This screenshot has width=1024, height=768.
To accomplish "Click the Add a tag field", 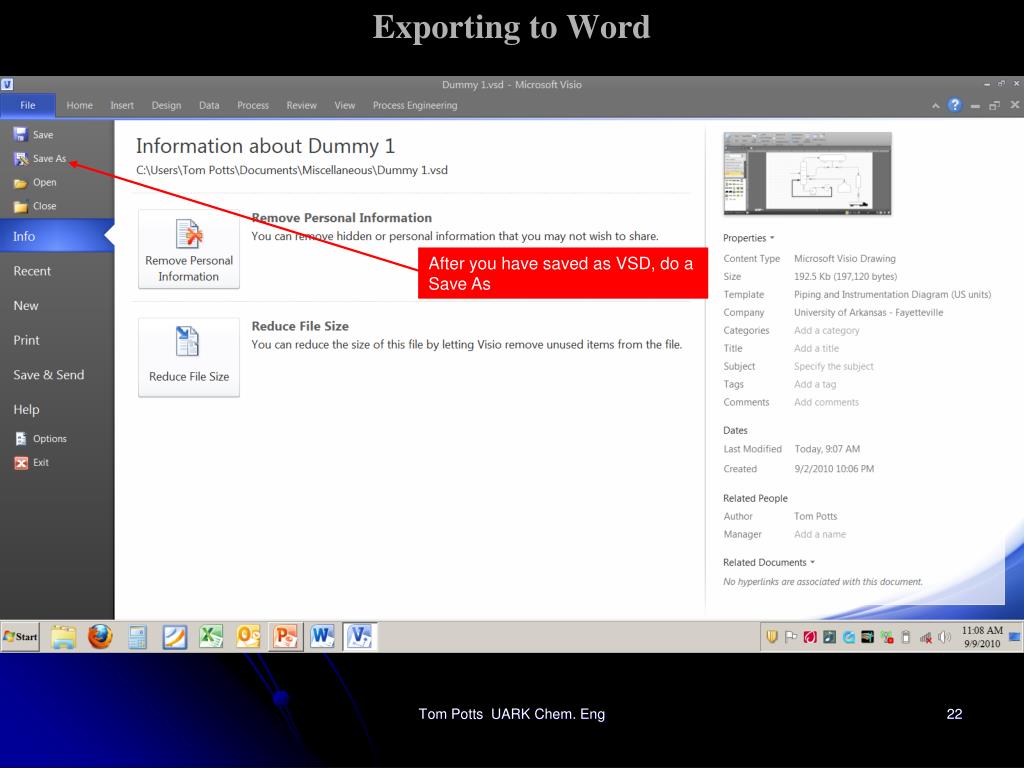I will tap(815, 385).
